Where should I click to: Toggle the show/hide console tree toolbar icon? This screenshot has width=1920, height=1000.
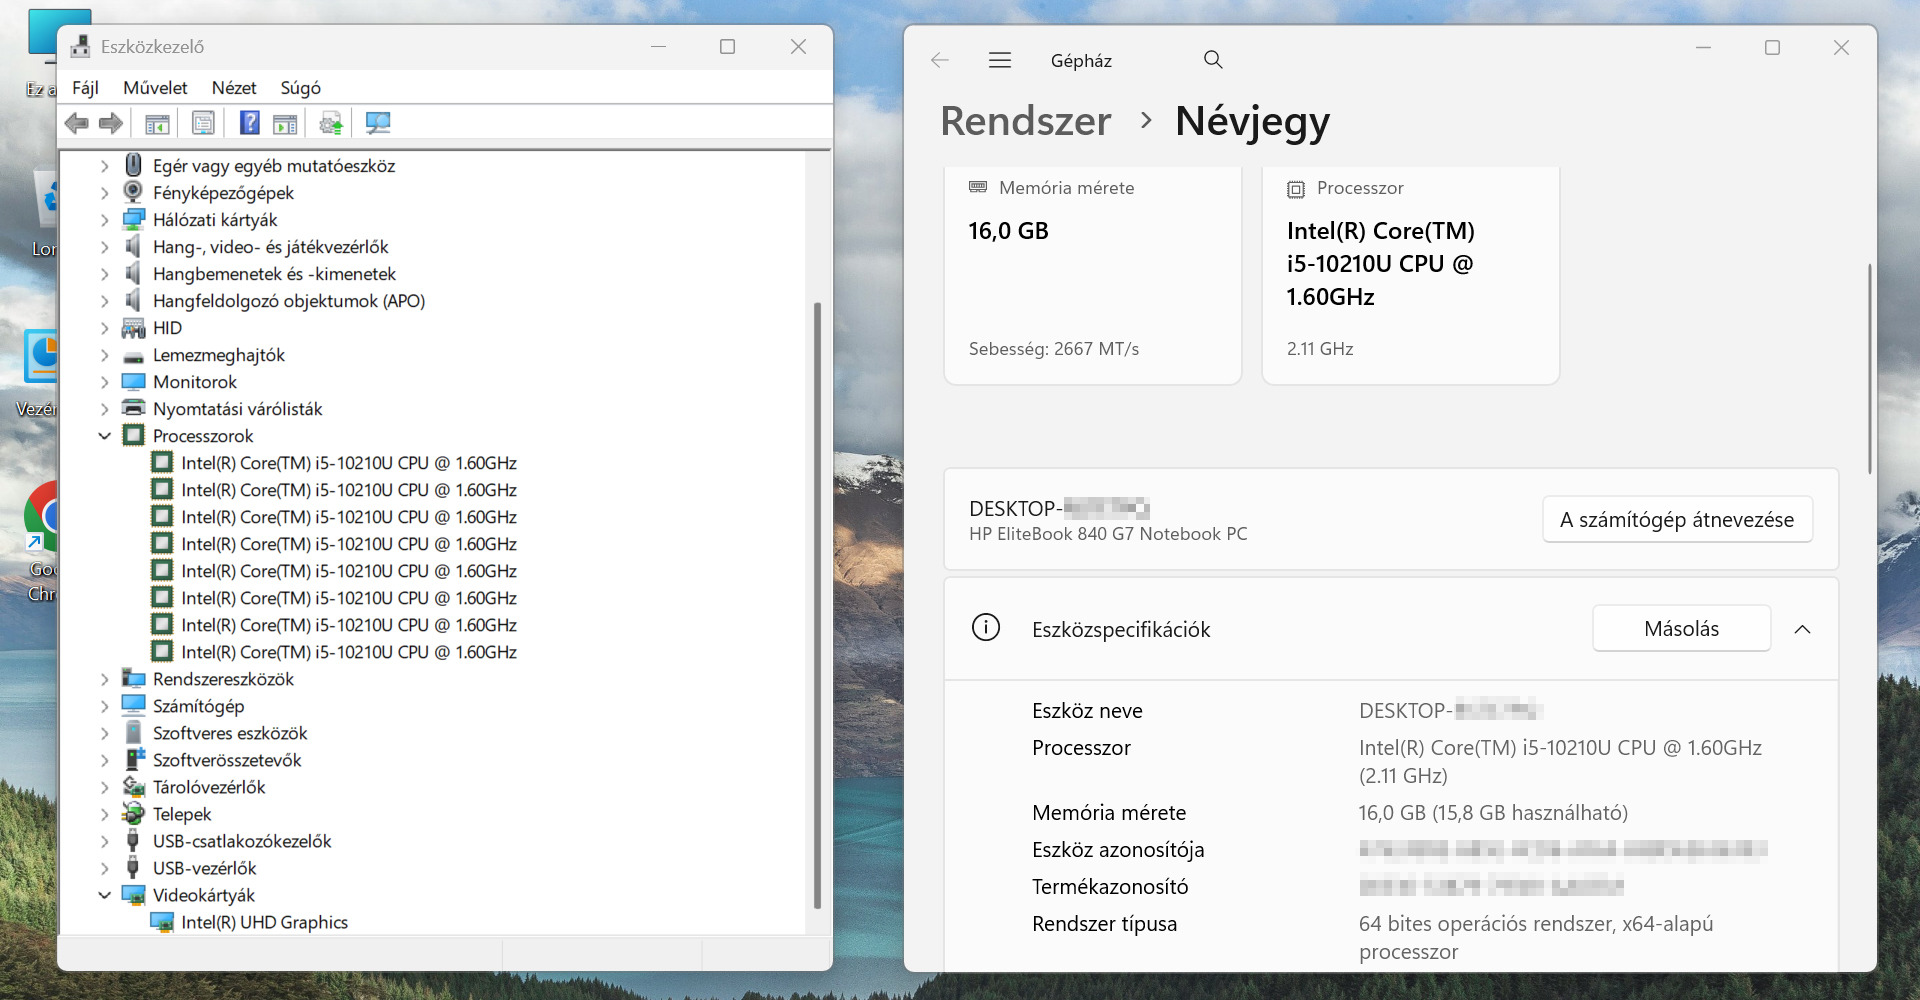[157, 124]
